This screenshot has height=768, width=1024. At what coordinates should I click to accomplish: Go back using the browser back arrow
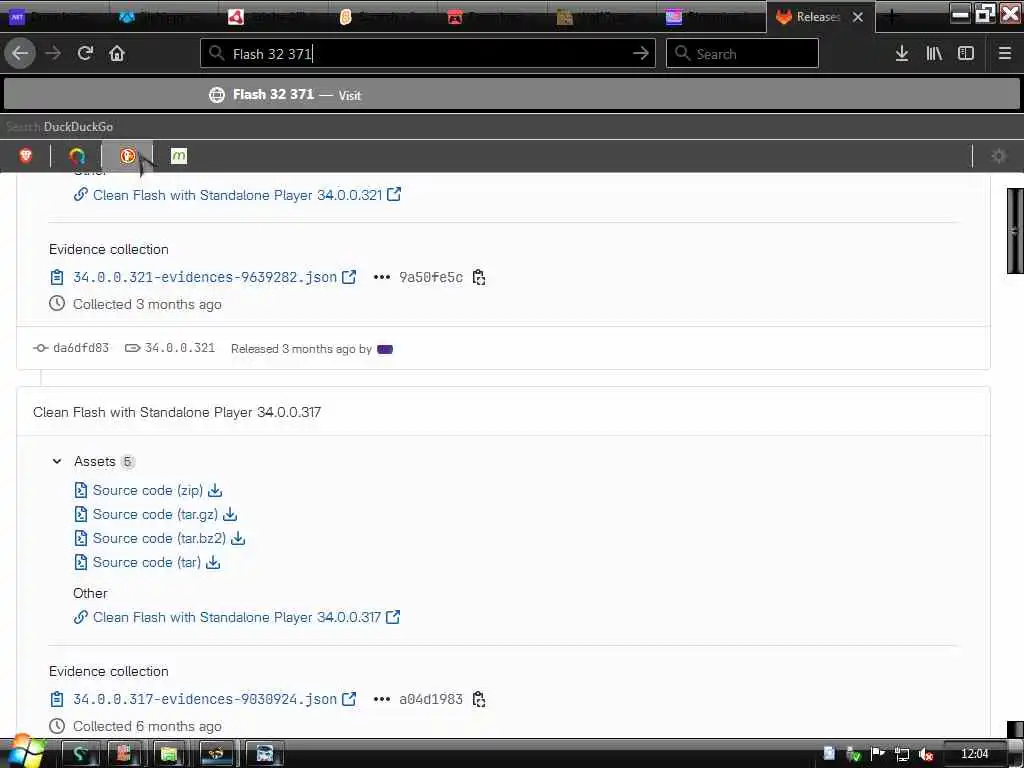[20, 54]
